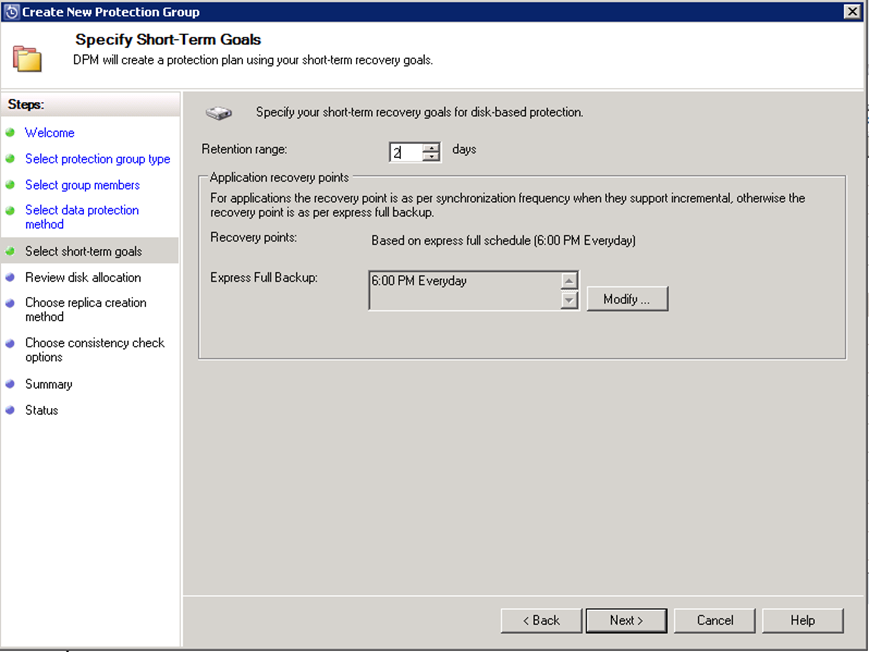
Task: Click the Choose consistency check options step
Action: (x=95, y=350)
